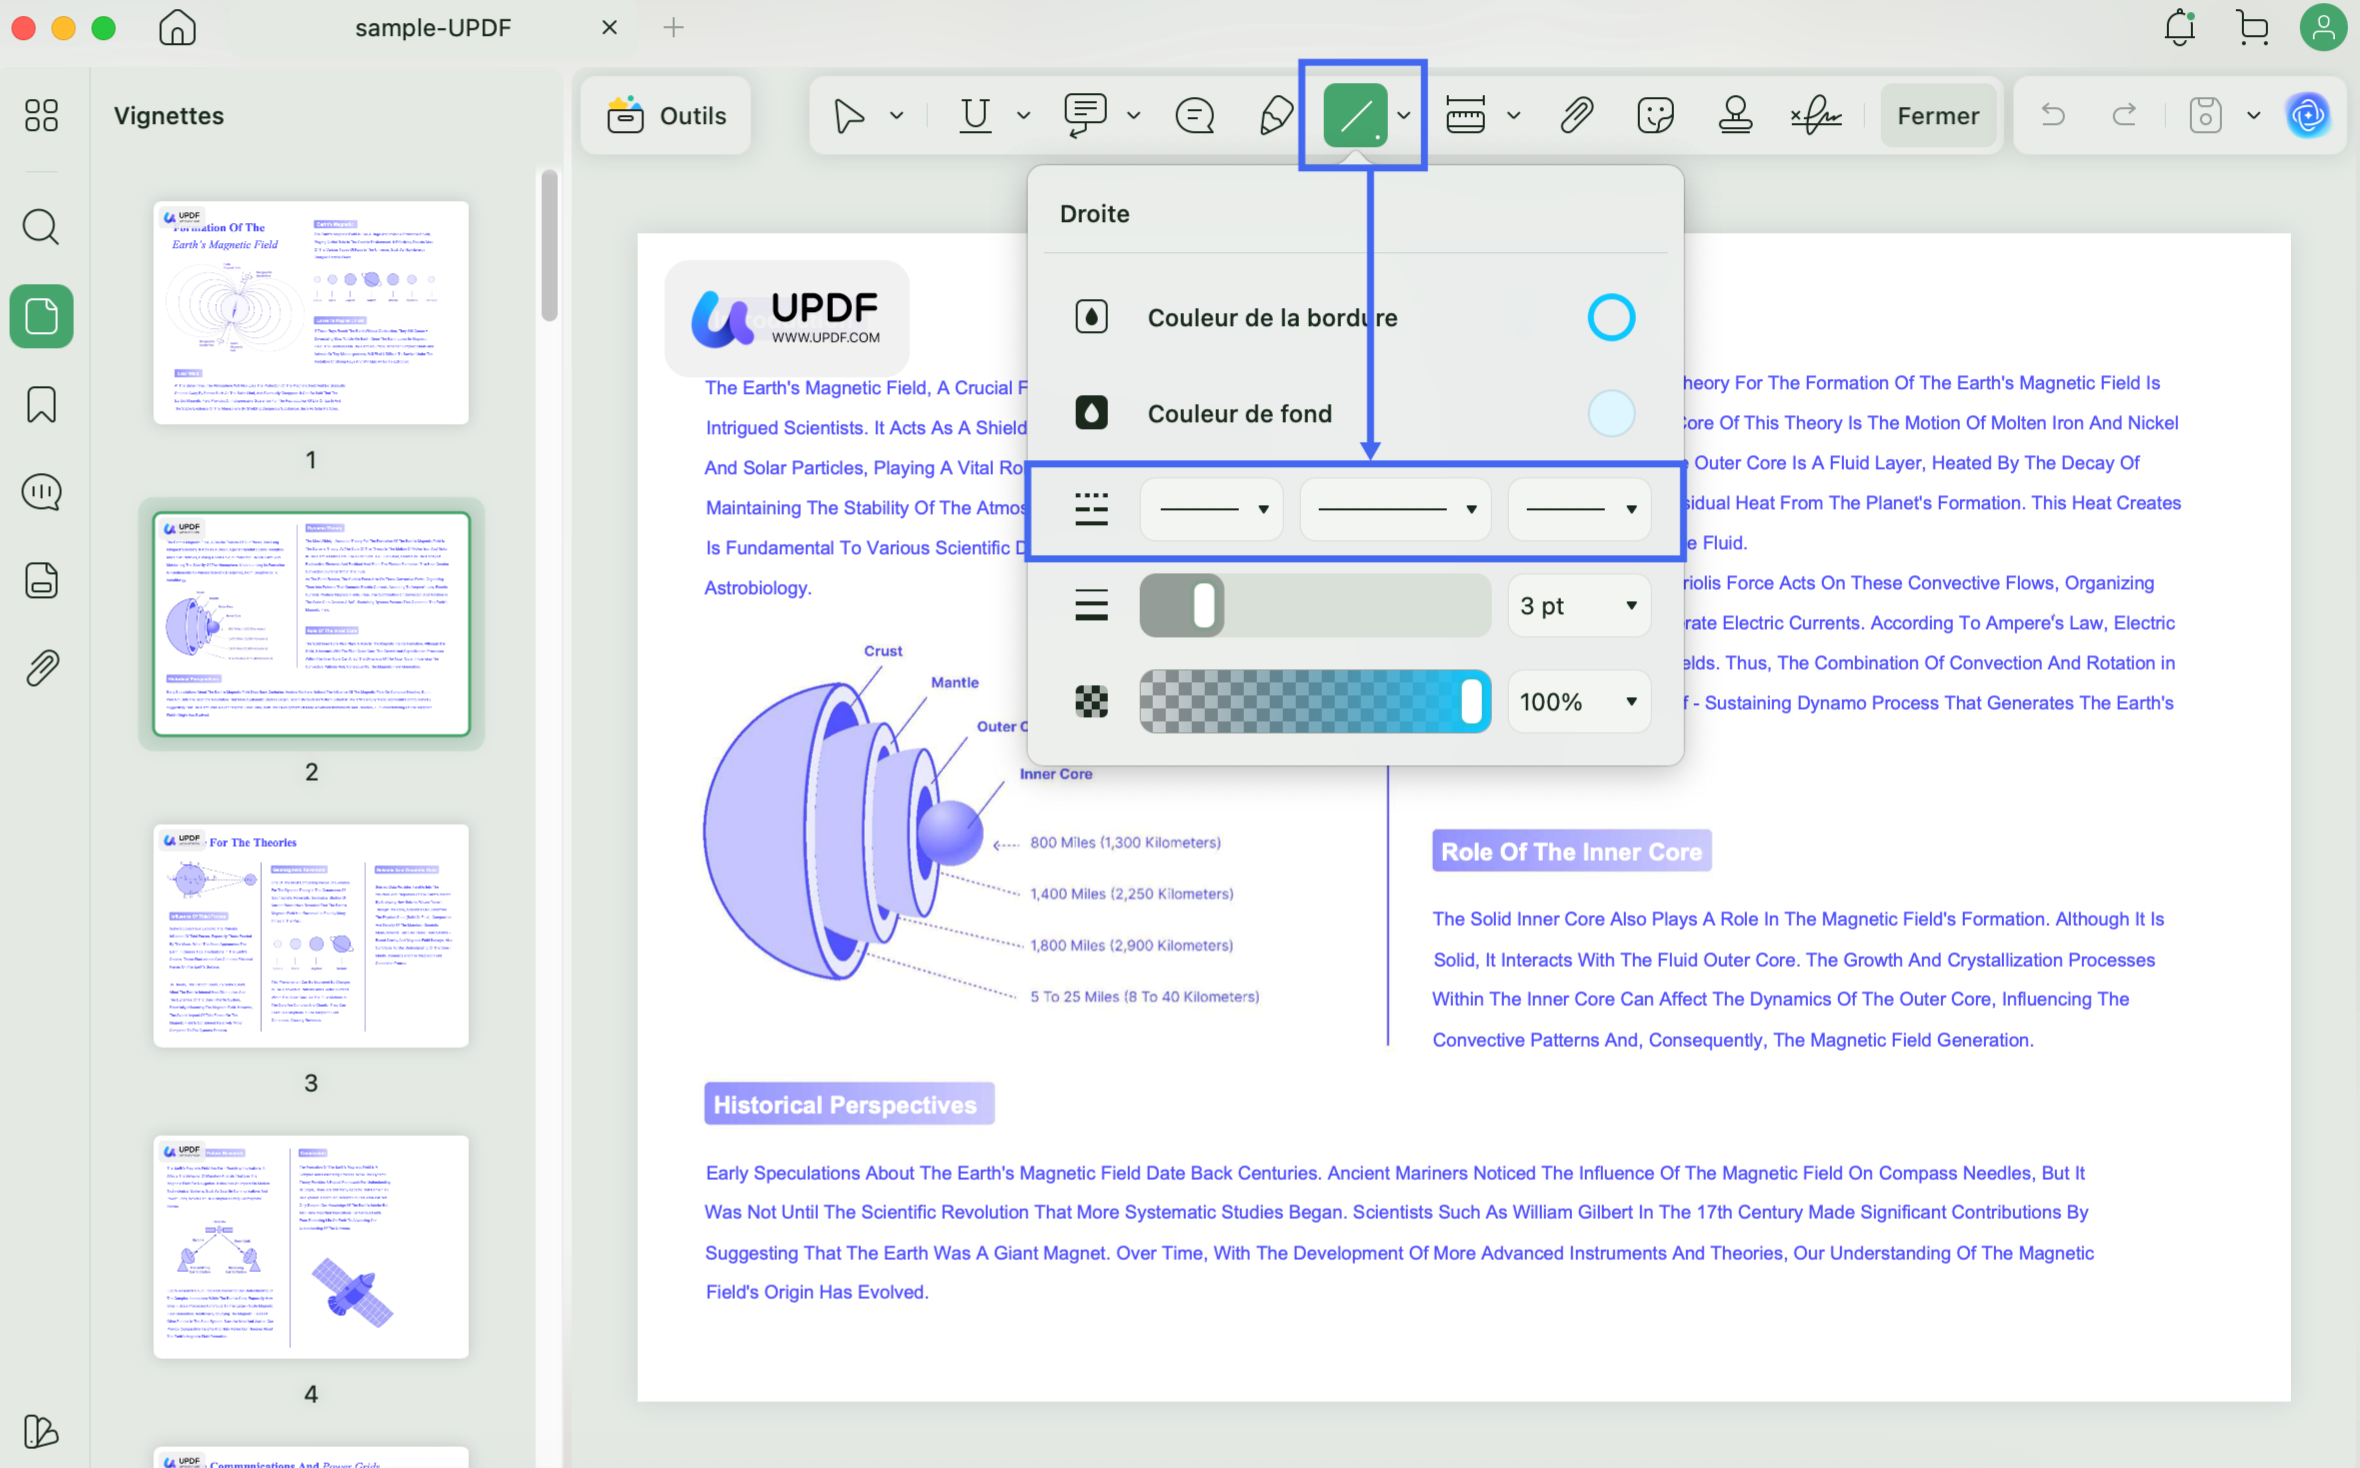Open the line start style dropdown
2360x1468 pixels.
(x=1212, y=509)
